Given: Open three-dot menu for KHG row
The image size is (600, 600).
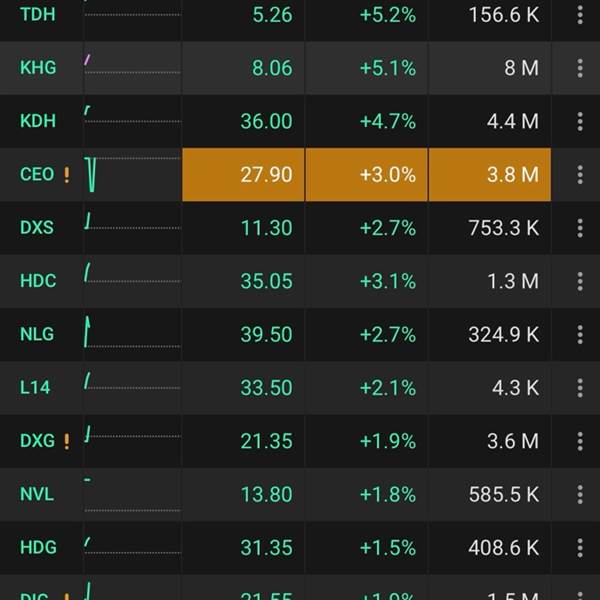Looking at the screenshot, I should (580, 68).
